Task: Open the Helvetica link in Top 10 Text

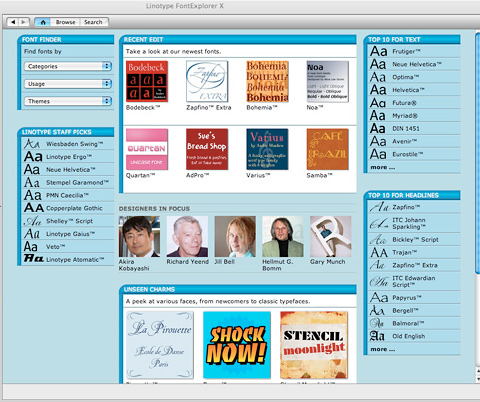Action: click(x=408, y=90)
